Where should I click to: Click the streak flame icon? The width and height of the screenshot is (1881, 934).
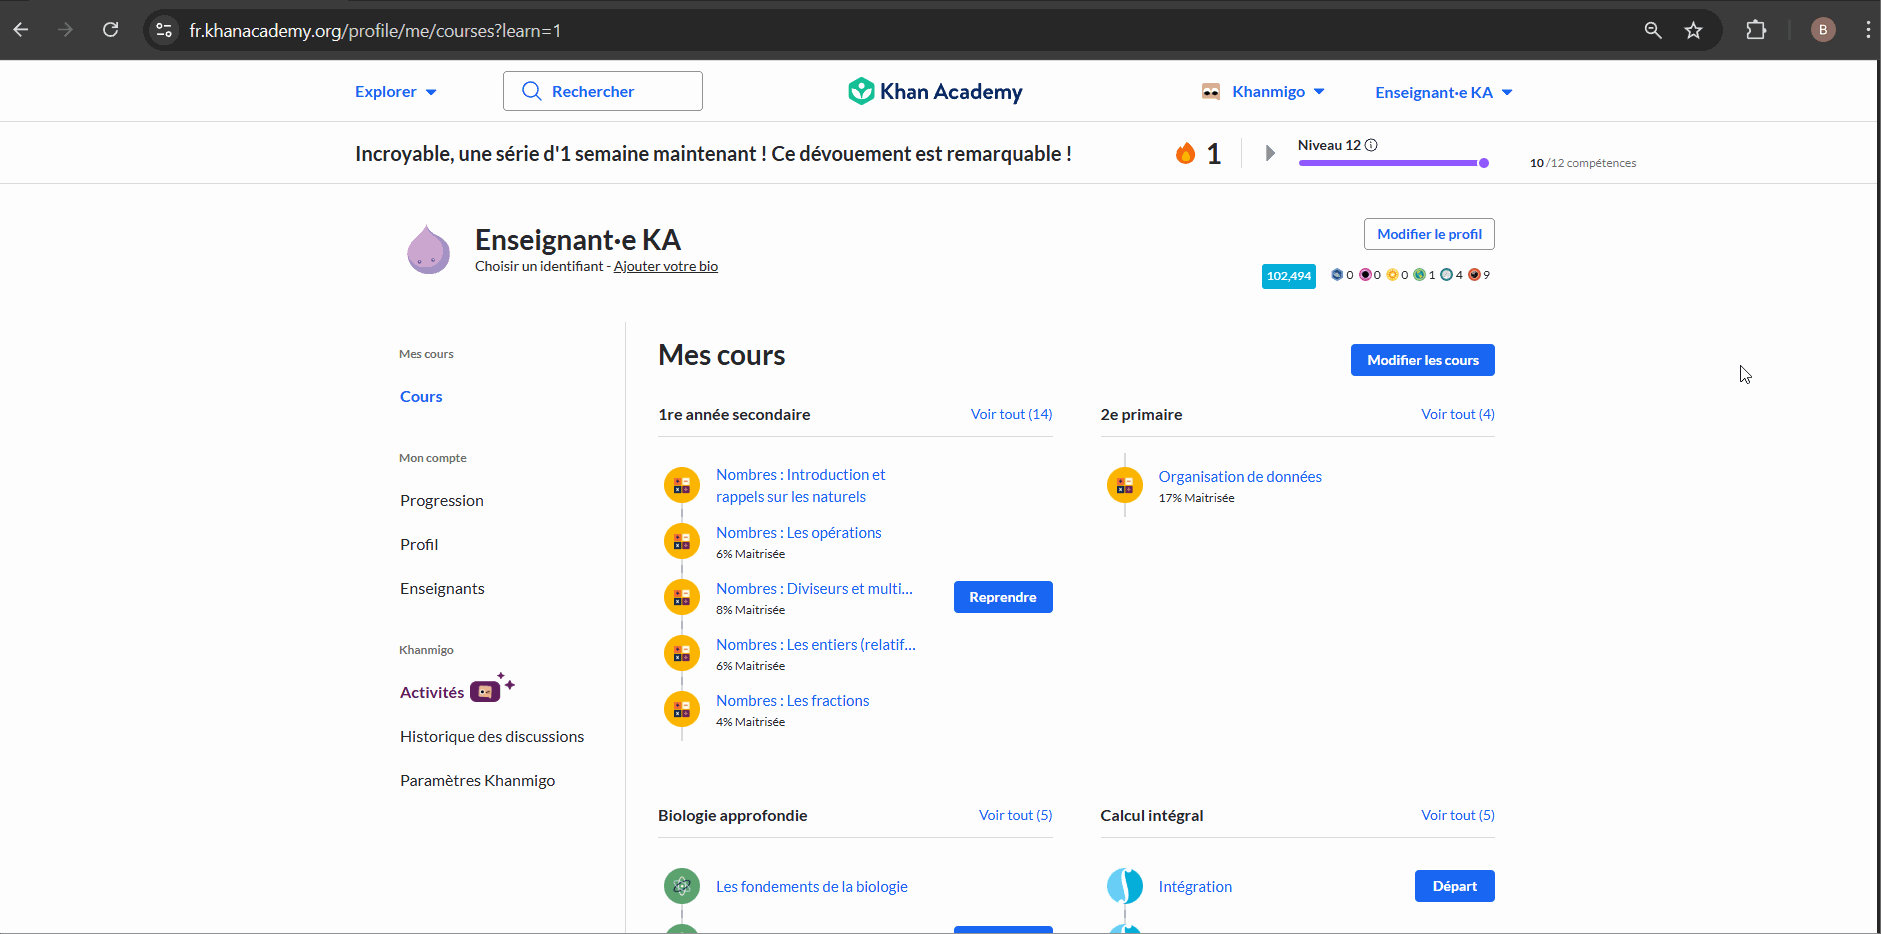coord(1186,153)
